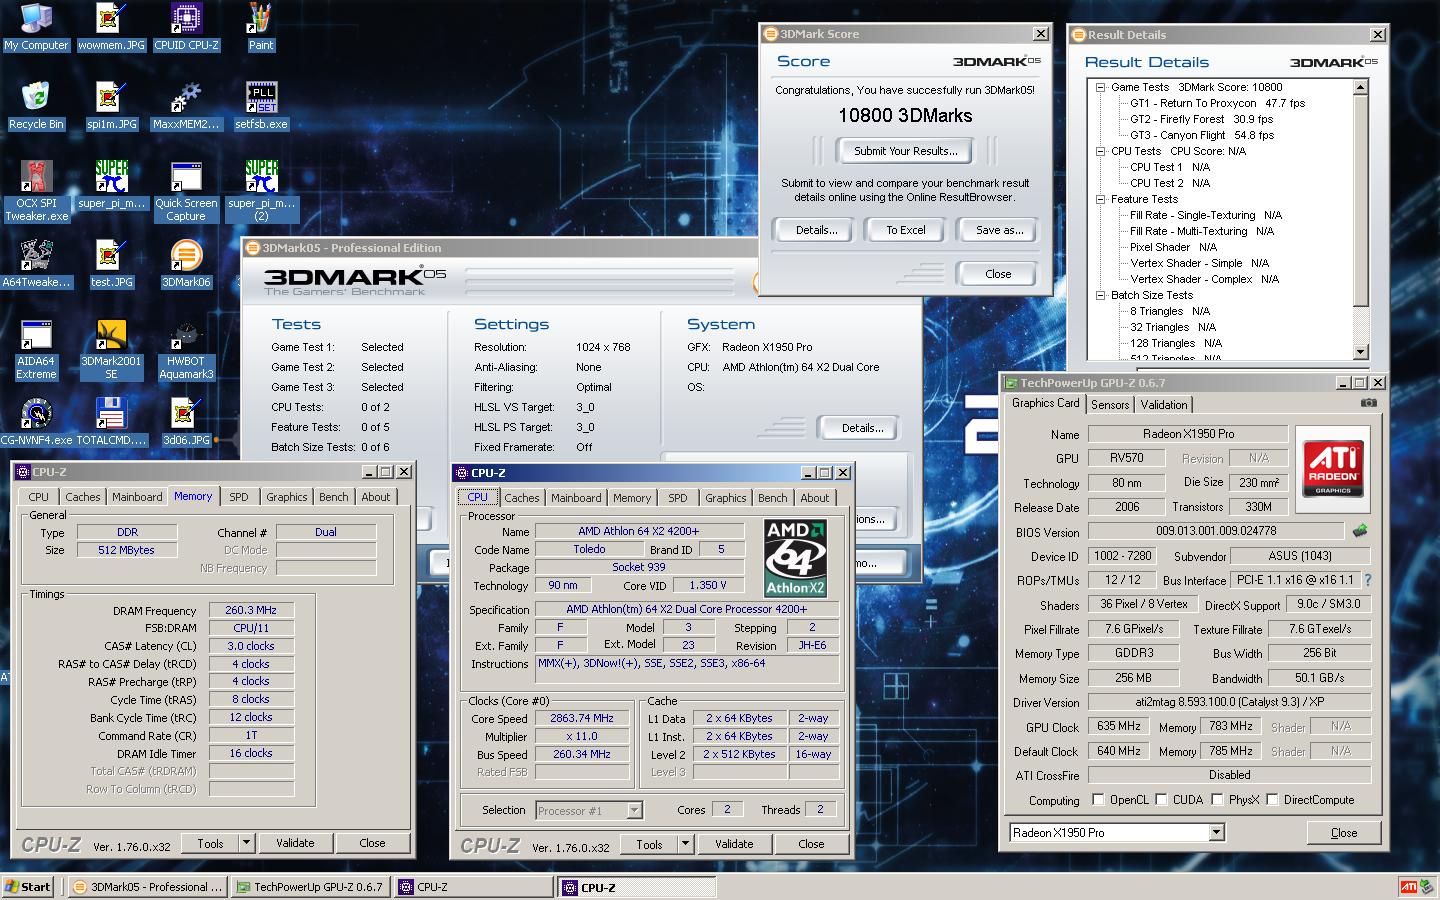1440x900 pixels.
Task: Click Result Details scrollbar down arrow
Action: [x=1360, y=352]
